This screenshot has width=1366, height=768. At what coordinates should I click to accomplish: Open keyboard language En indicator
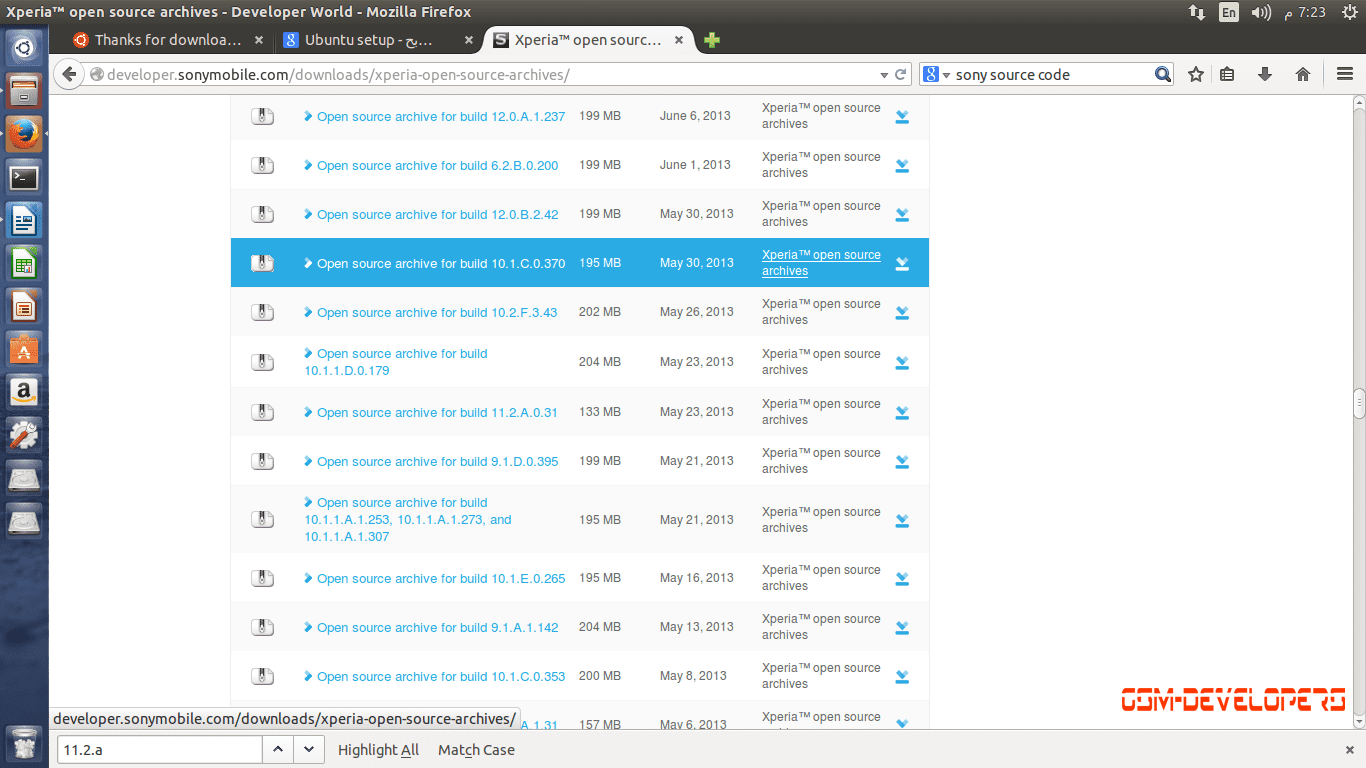click(x=1229, y=12)
